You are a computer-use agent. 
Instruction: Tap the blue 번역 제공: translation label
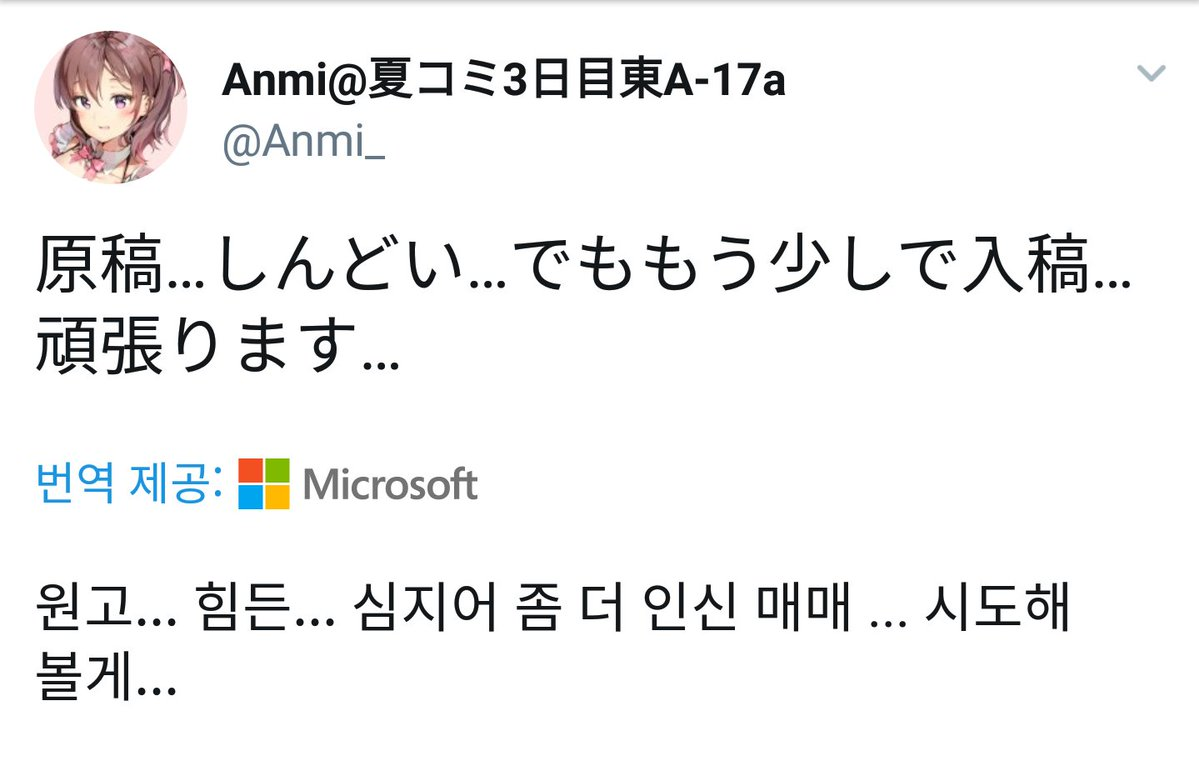(x=128, y=485)
